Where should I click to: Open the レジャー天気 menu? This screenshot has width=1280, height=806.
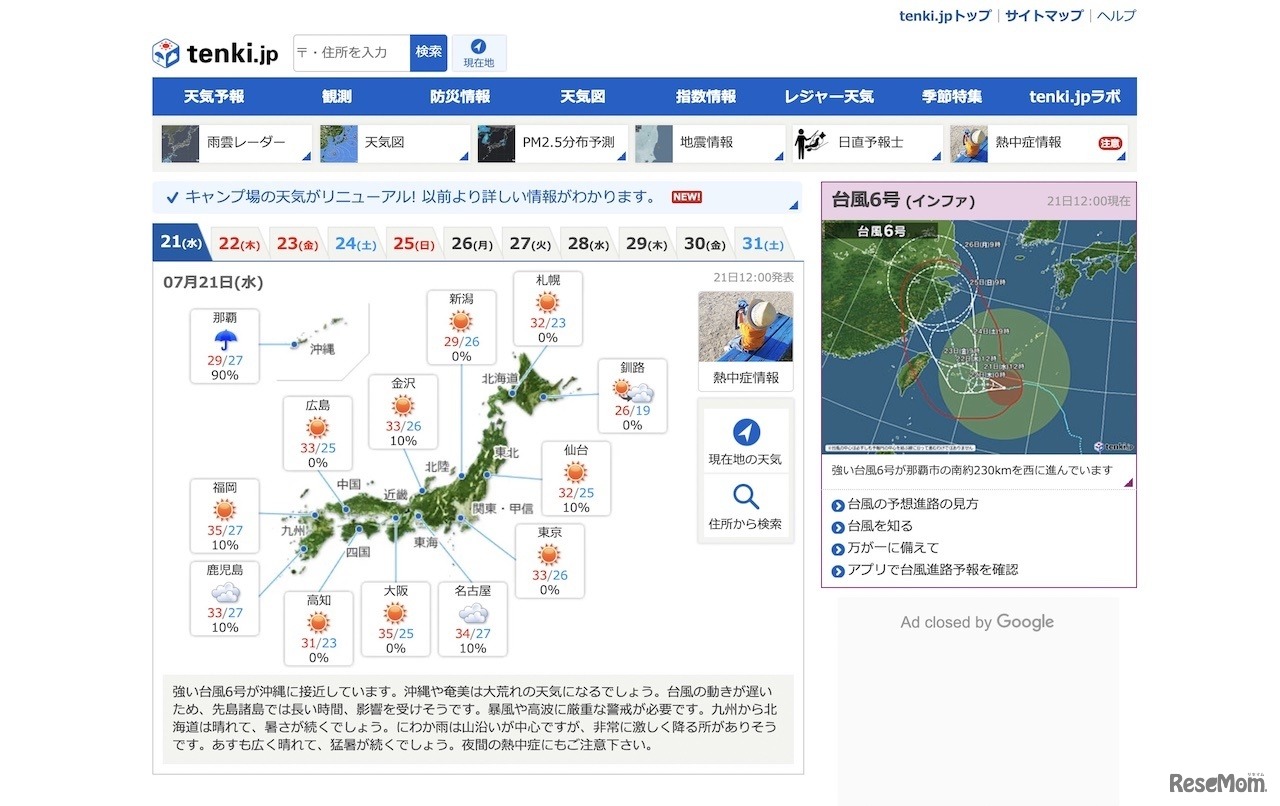(x=829, y=96)
